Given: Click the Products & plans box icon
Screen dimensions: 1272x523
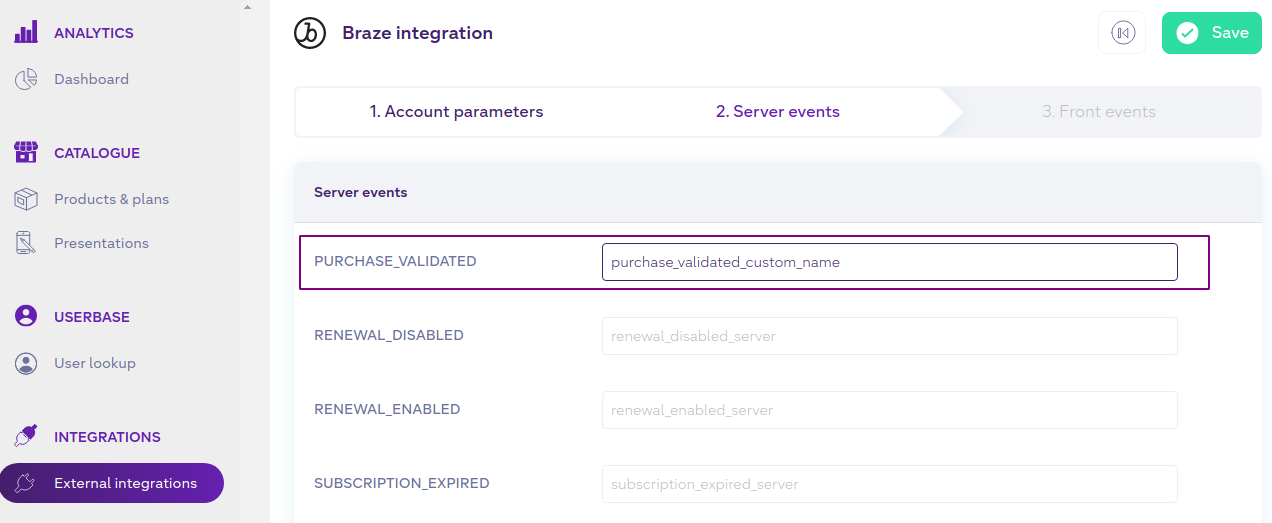Looking at the screenshot, I should pos(26,199).
